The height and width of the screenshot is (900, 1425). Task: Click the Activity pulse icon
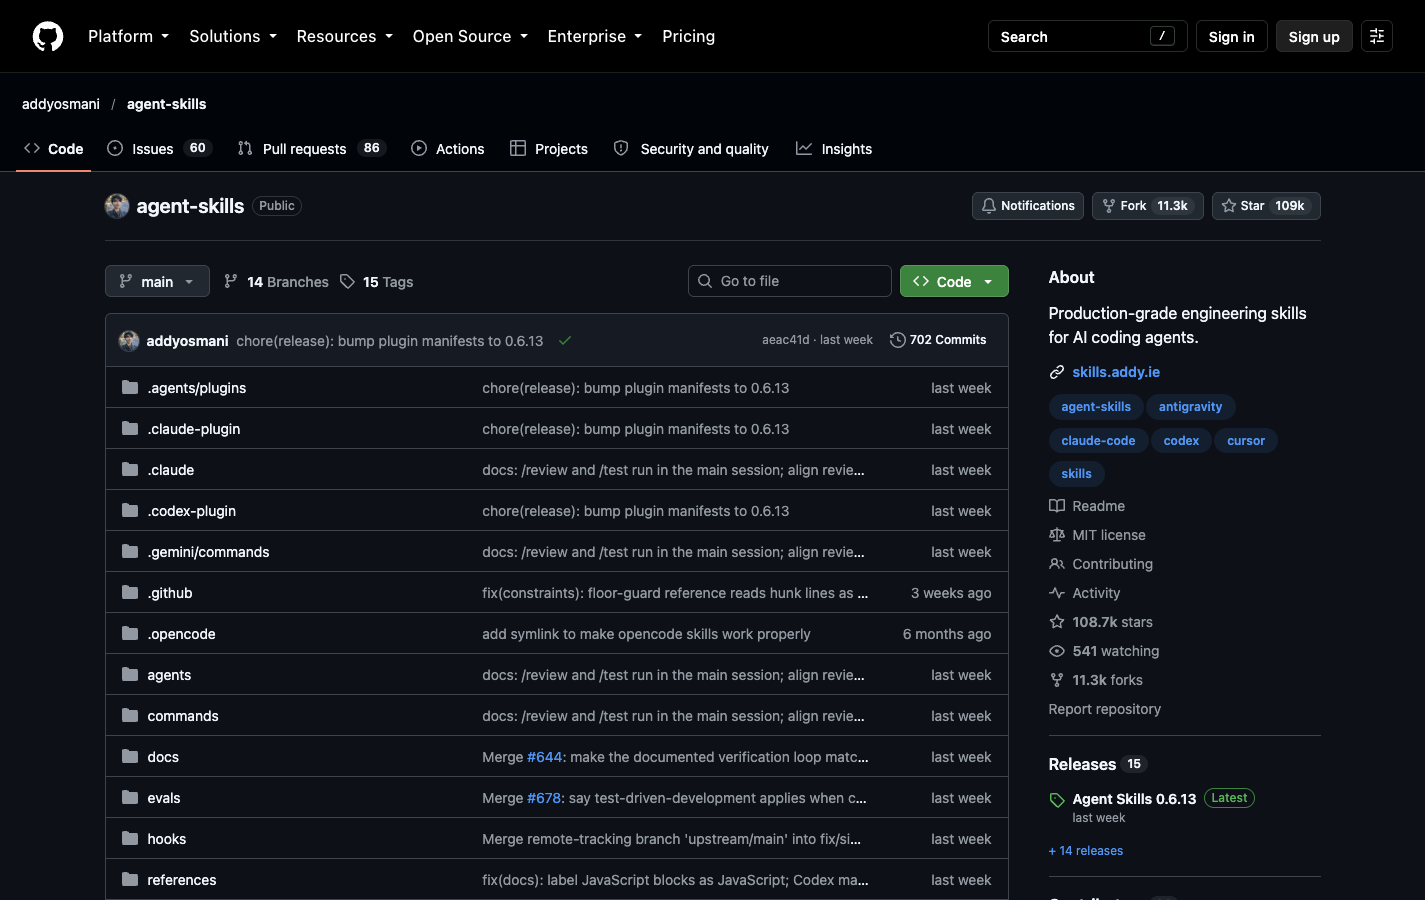(1057, 593)
